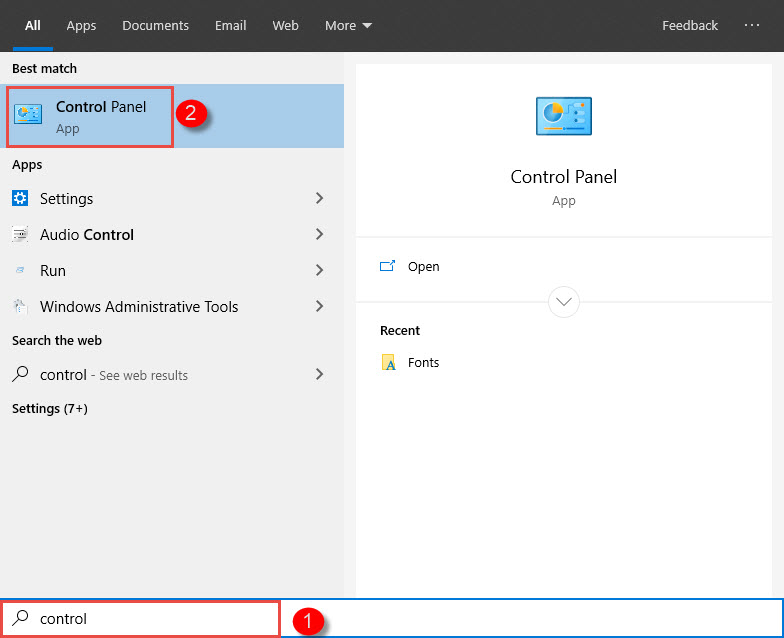Select the Web filter tab
Image resolution: width=784 pixels, height=638 pixels.
(x=285, y=26)
